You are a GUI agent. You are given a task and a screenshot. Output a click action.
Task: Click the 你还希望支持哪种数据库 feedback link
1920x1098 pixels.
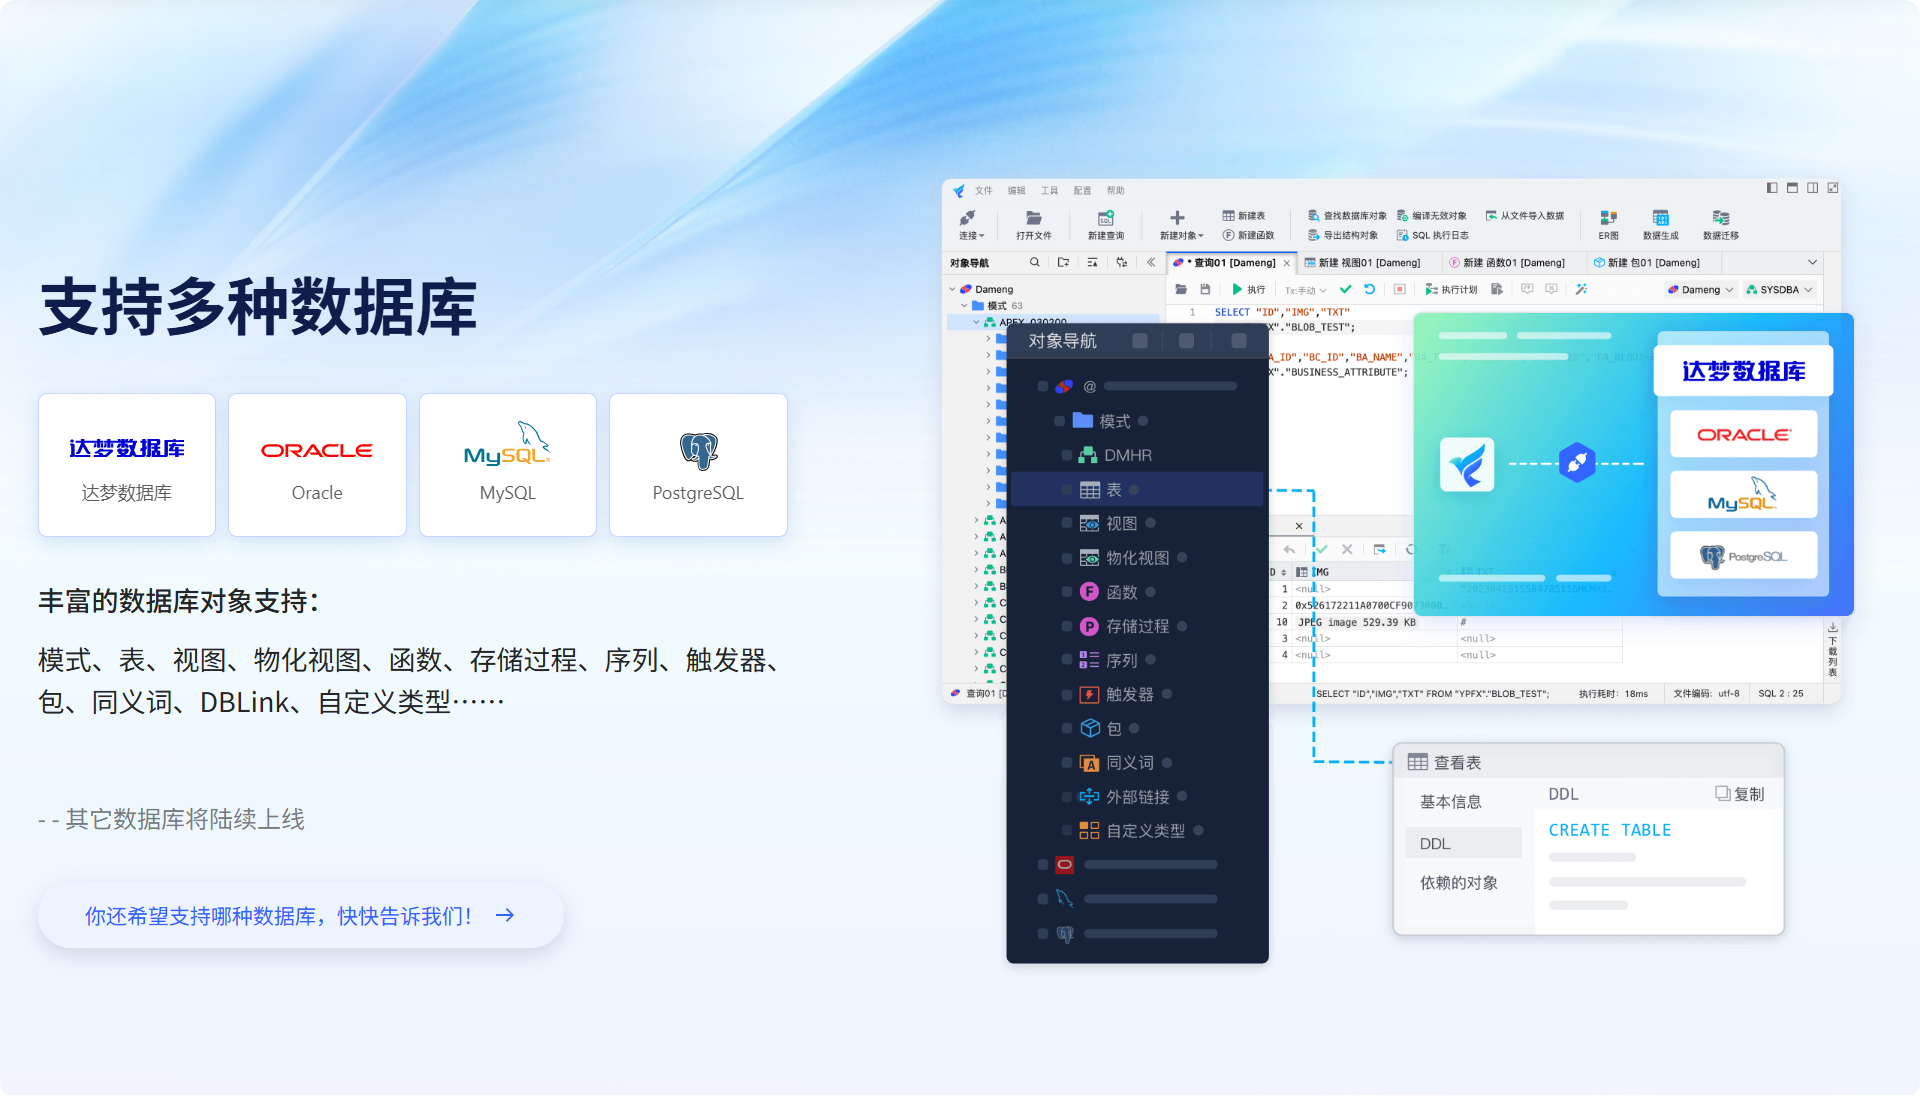click(x=300, y=916)
